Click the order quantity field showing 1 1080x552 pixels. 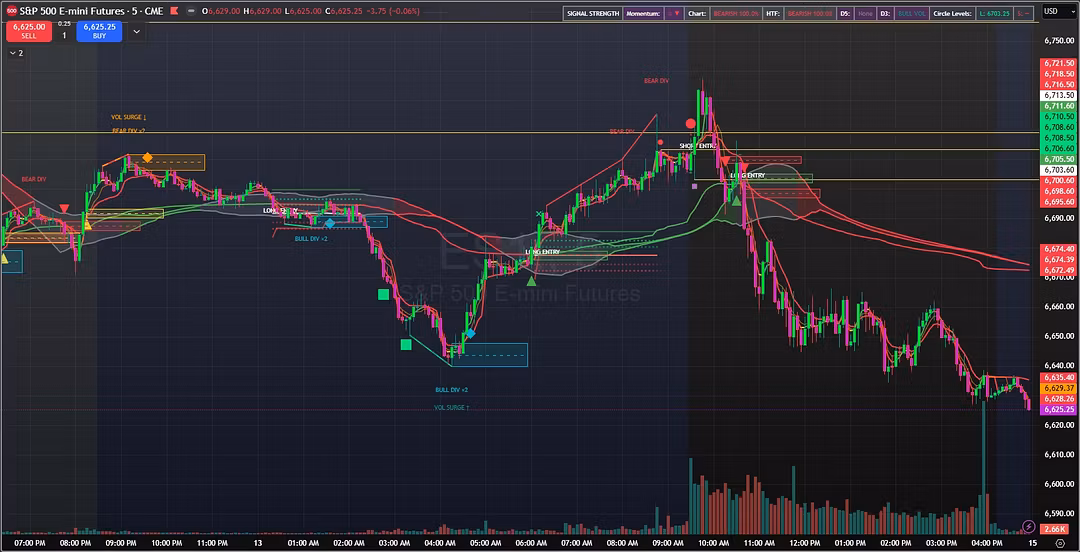pos(64,35)
